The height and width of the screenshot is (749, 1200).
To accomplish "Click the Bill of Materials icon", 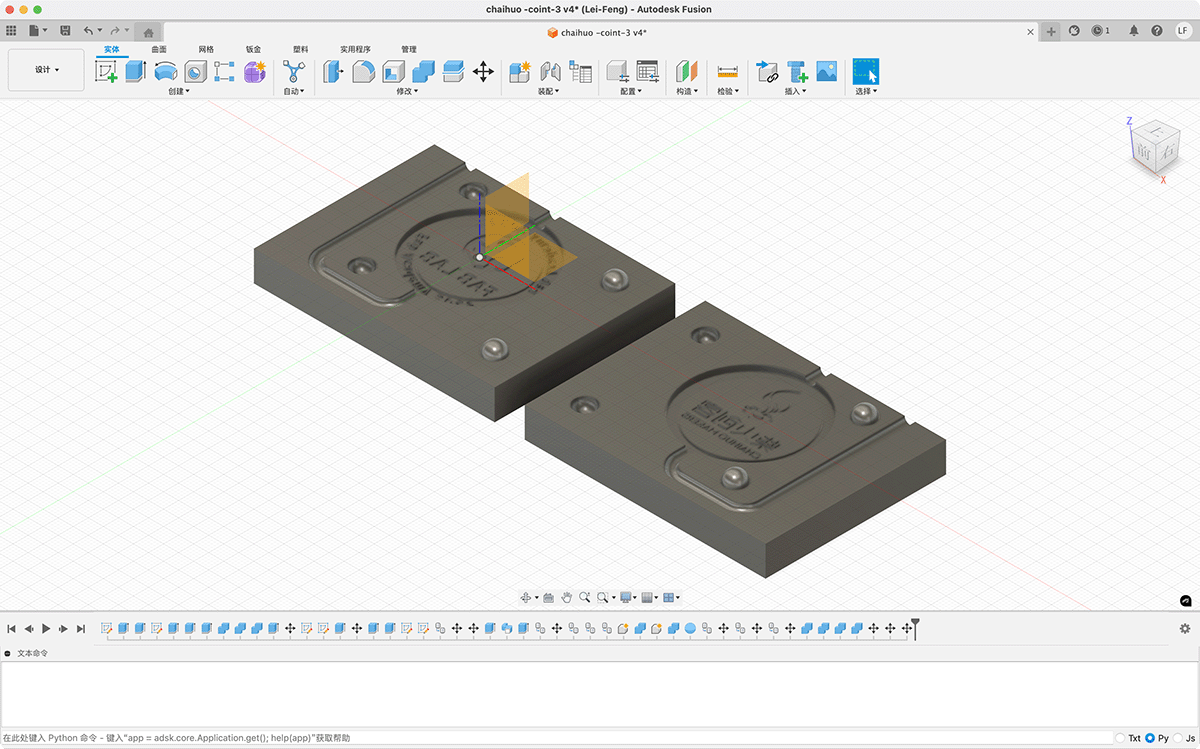I will point(580,71).
